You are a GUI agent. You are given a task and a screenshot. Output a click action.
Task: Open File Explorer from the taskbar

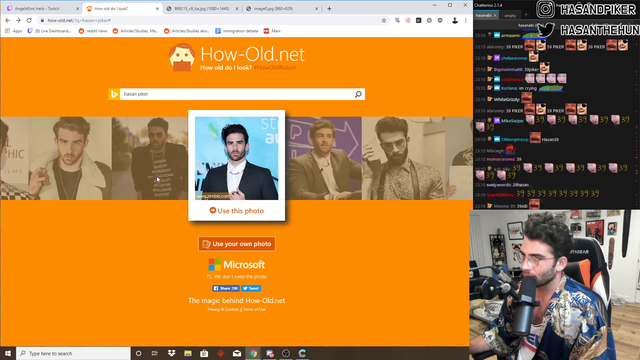point(188,353)
